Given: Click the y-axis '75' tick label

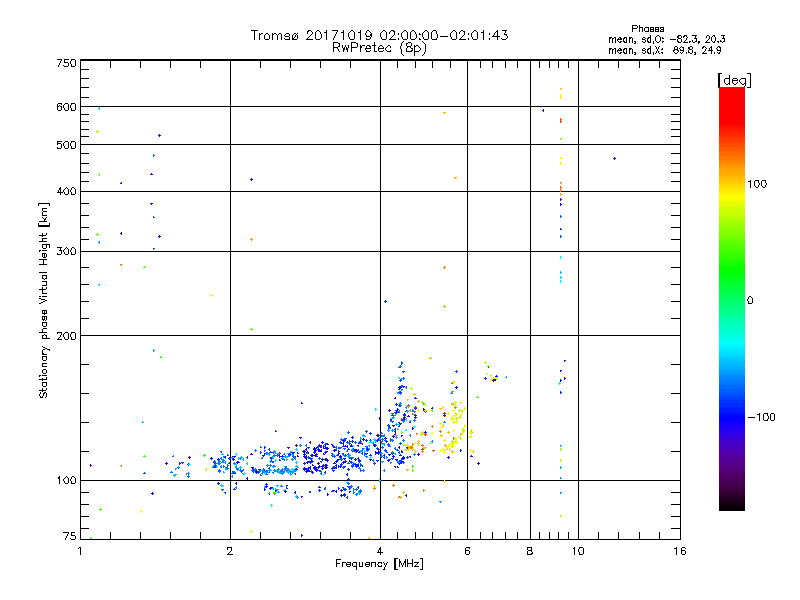Looking at the screenshot, I should click(x=70, y=536).
